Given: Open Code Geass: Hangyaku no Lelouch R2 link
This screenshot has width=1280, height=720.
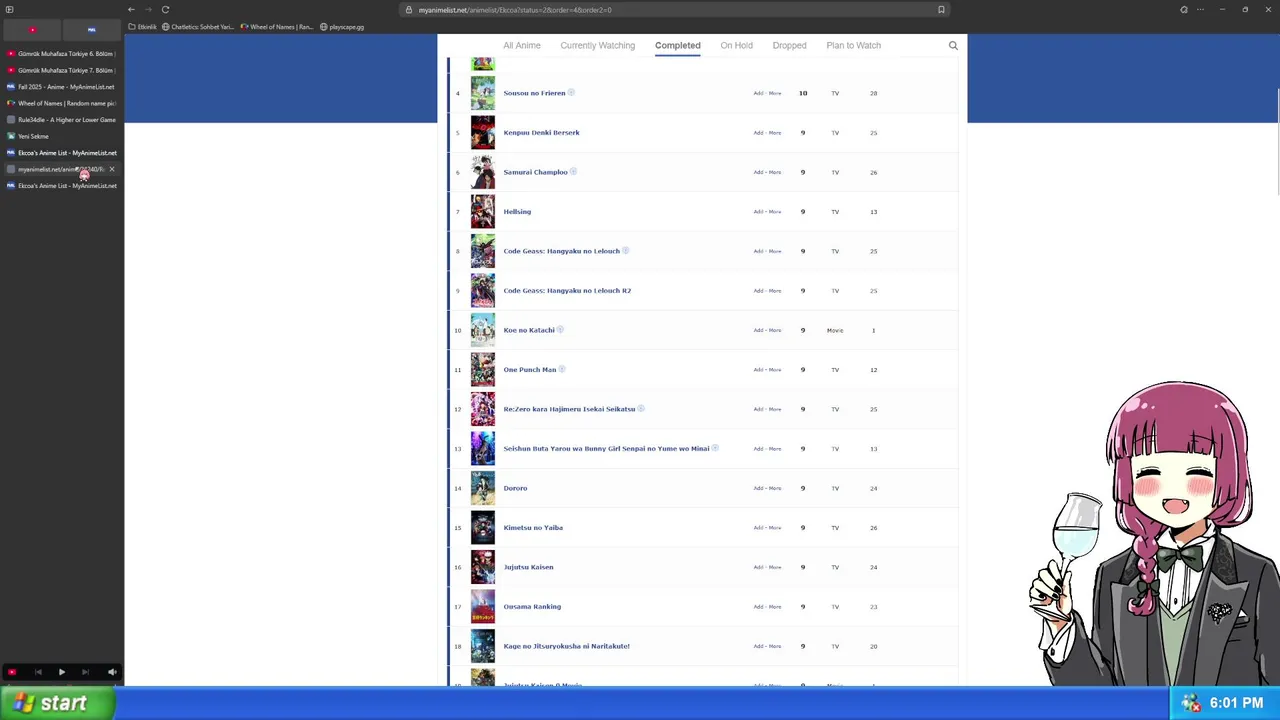Looking at the screenshot, I should coord(567,291).
